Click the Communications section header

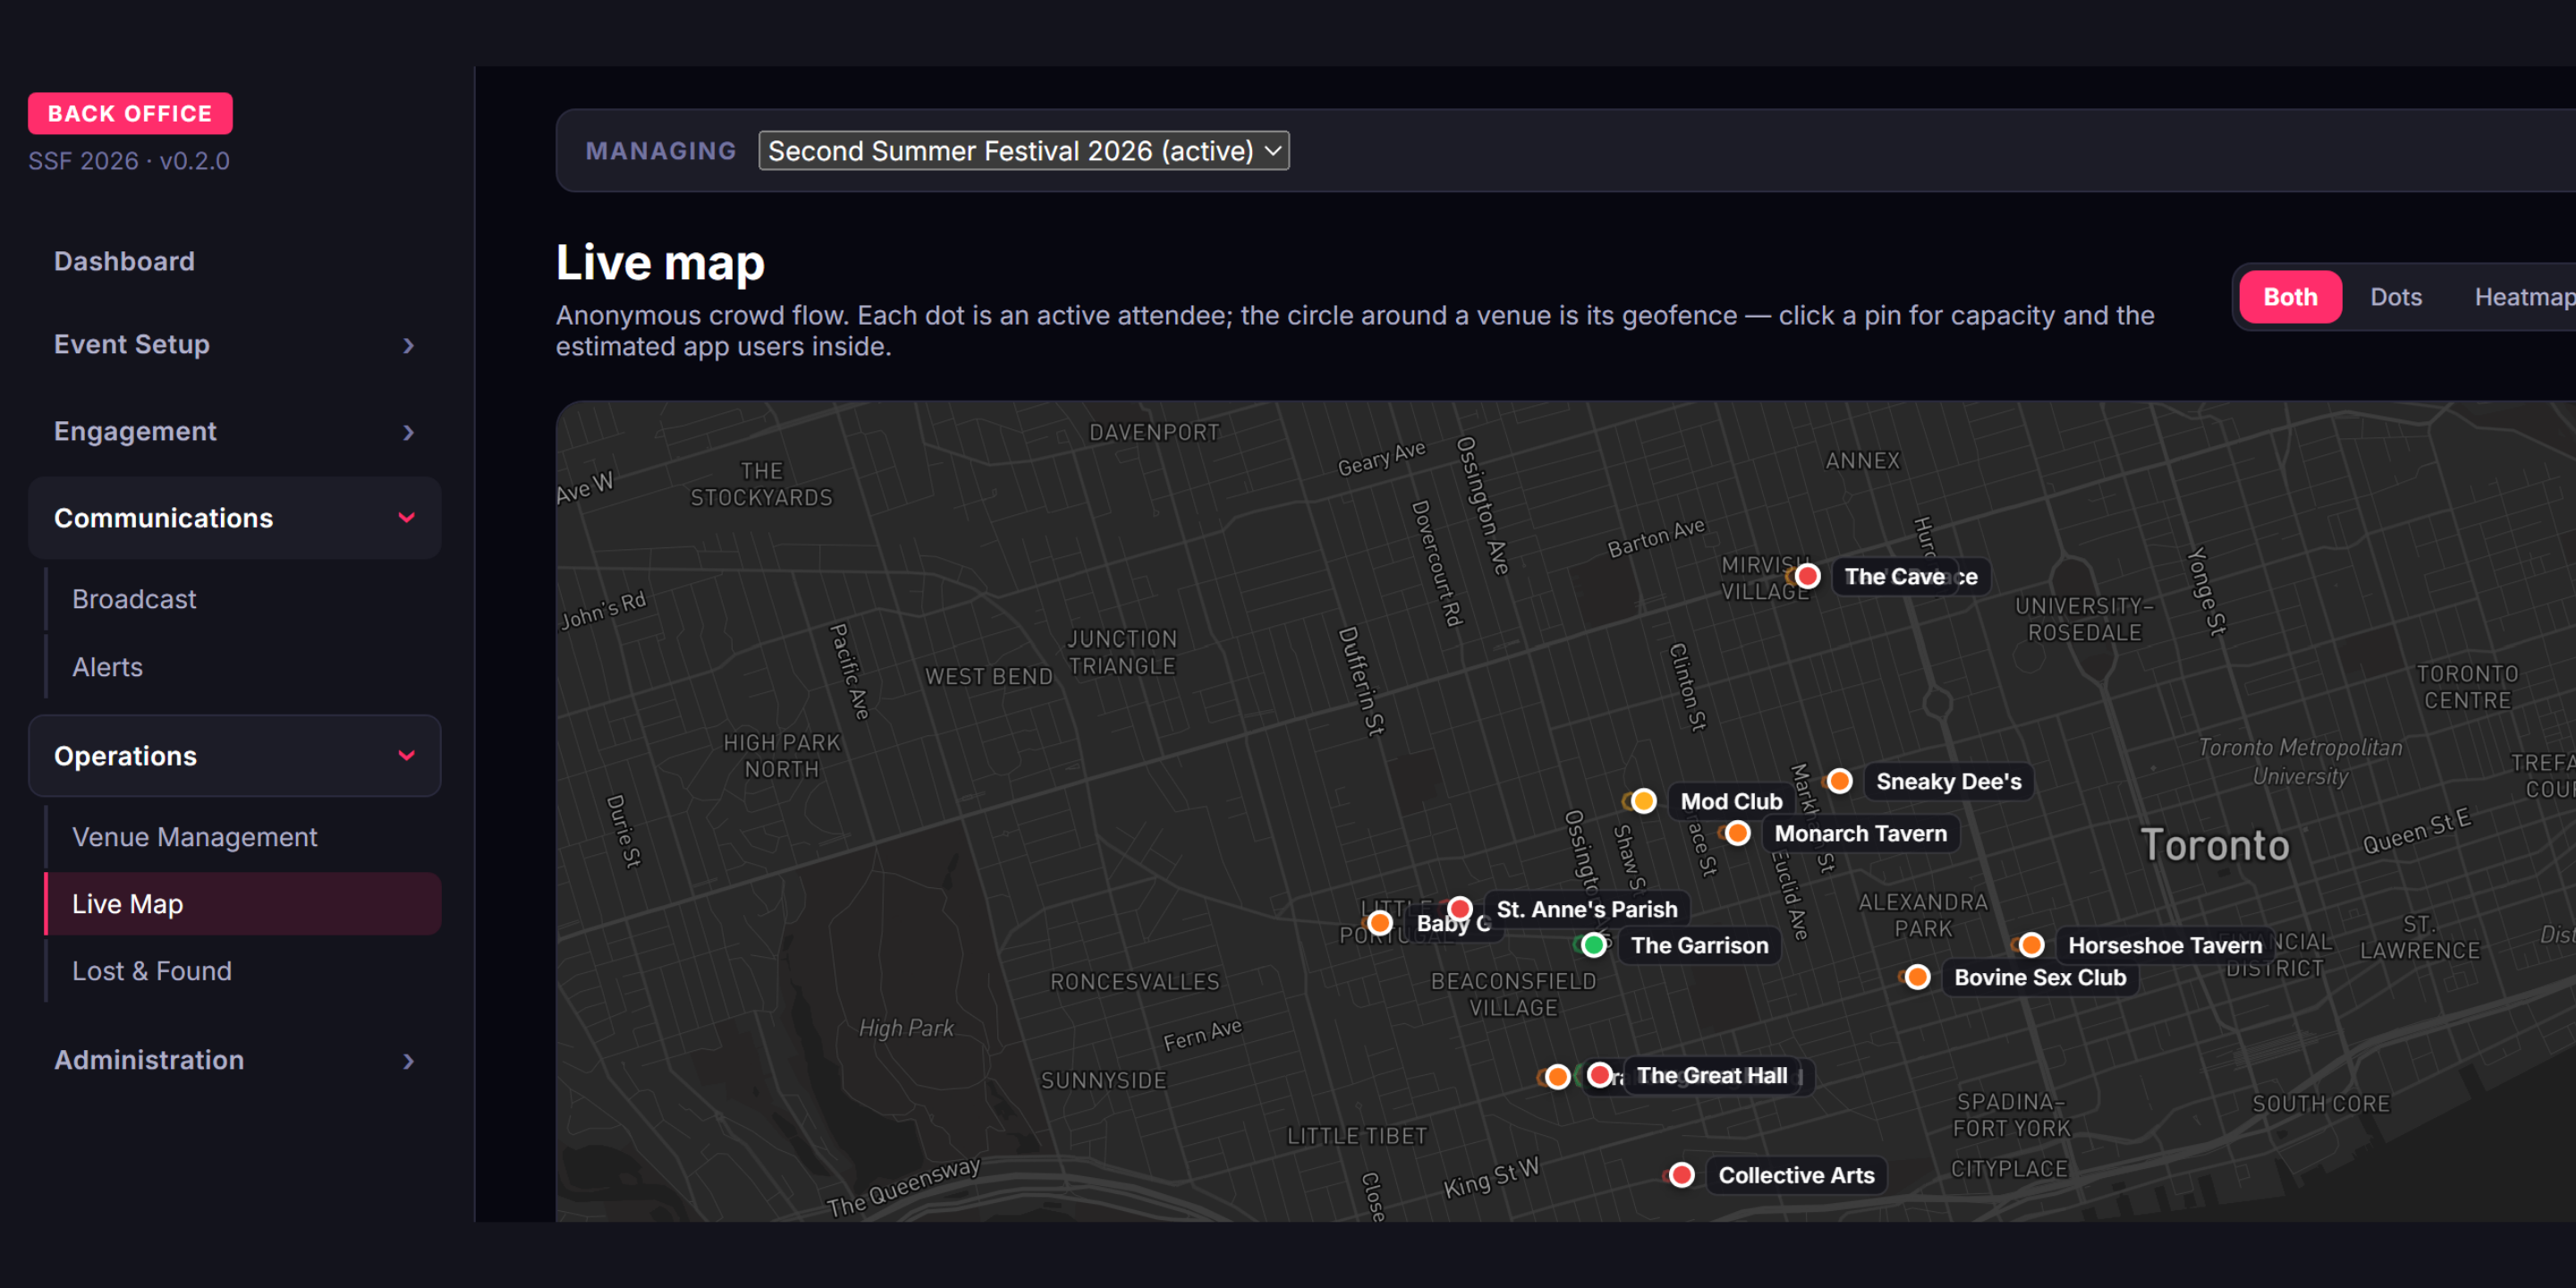click(x=235, y=518)
